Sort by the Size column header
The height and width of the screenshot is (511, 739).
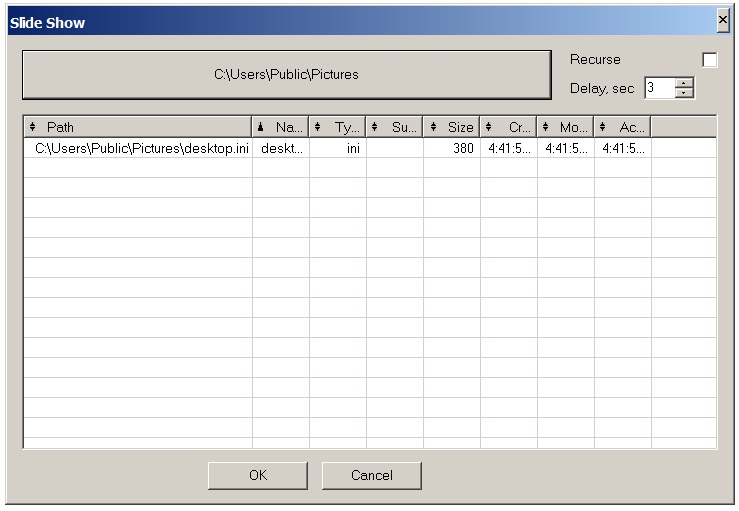452,127
